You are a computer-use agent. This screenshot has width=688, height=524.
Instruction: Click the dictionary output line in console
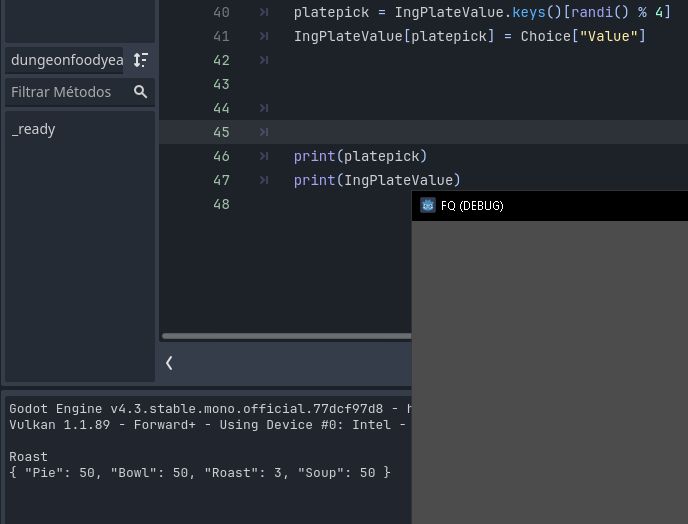pos(200,473)
